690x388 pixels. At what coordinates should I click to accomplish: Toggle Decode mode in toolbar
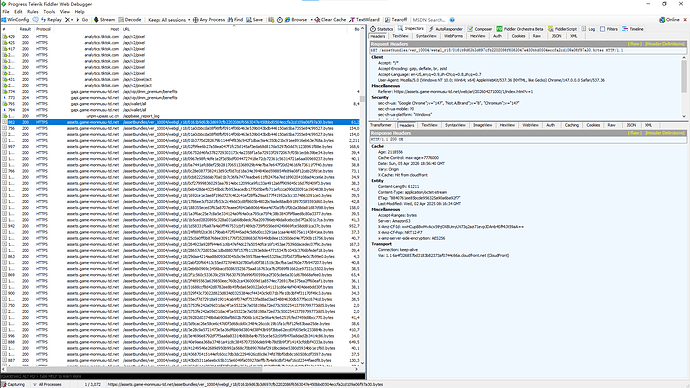(130, 20)
